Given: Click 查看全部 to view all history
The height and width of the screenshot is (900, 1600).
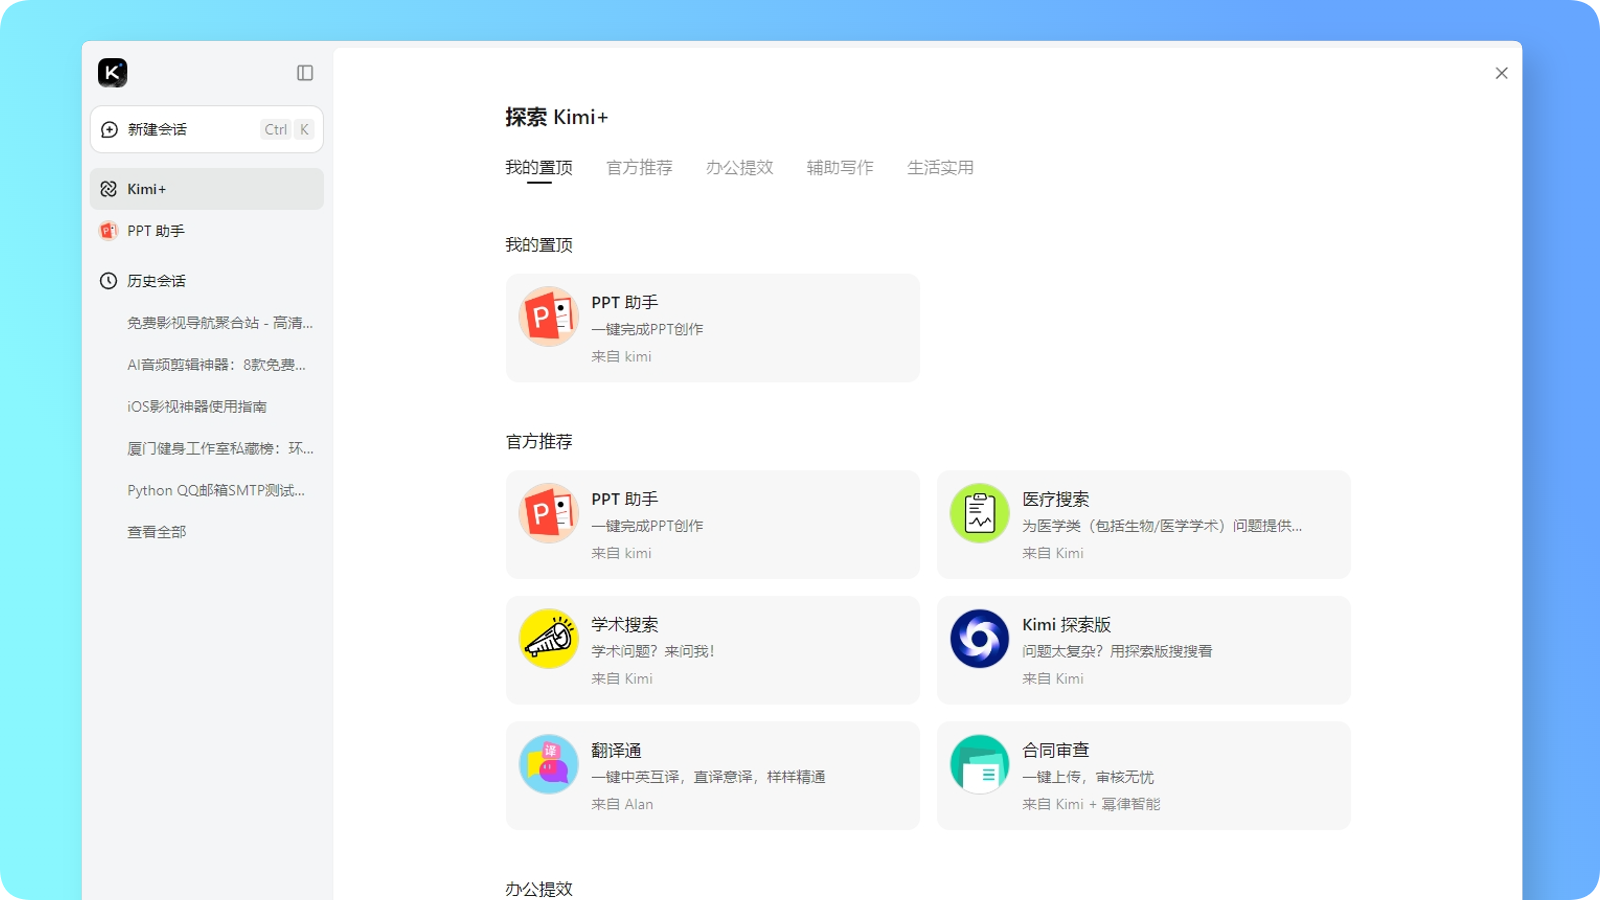Looking at the screenshot, I should coord(157,533).
